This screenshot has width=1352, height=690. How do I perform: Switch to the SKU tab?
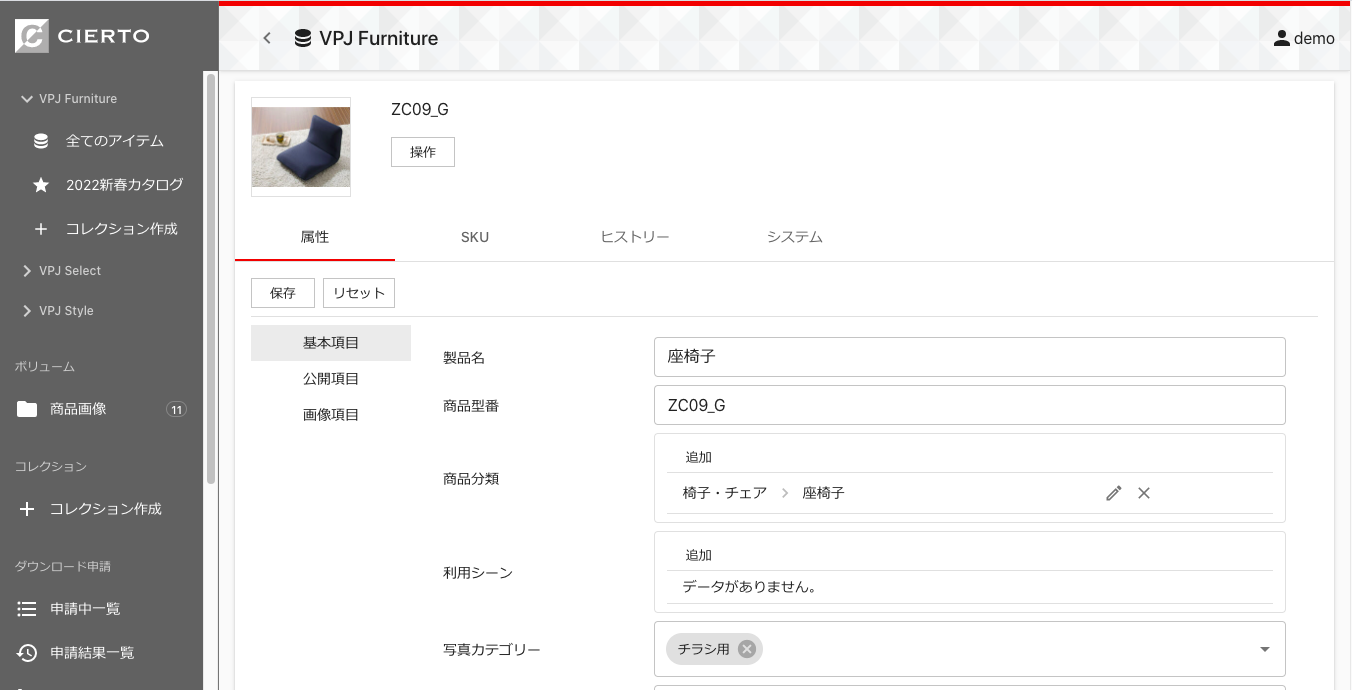pos(475,237)
